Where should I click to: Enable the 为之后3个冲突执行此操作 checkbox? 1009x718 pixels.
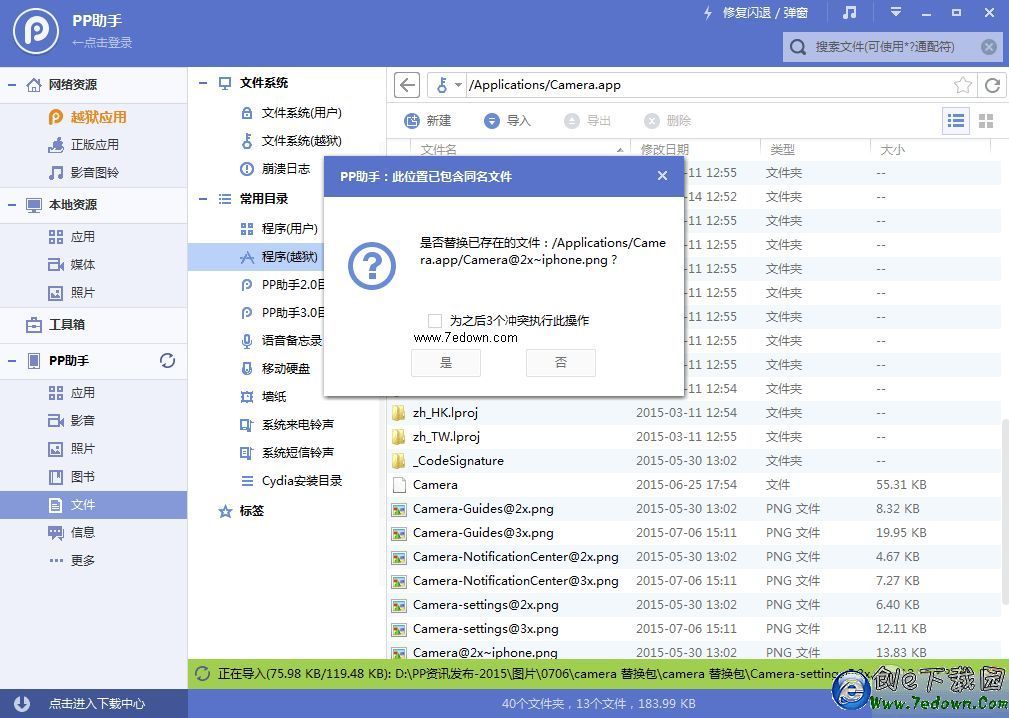(x=434, y=321)
